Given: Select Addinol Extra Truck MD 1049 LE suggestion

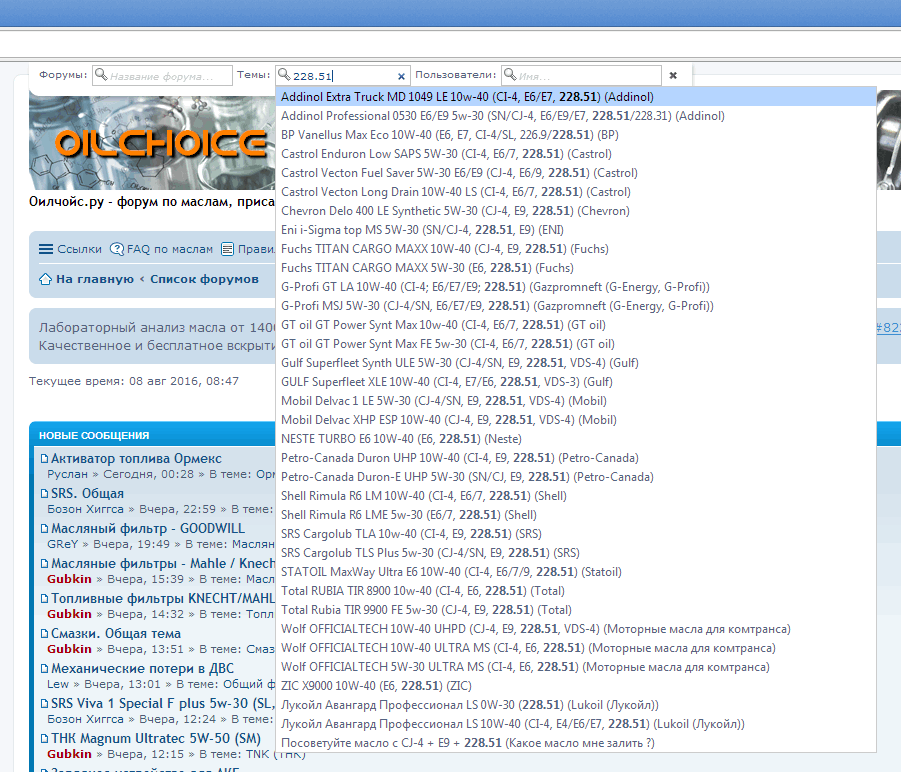Looking at the screenshot, I should tap(576, 96).
